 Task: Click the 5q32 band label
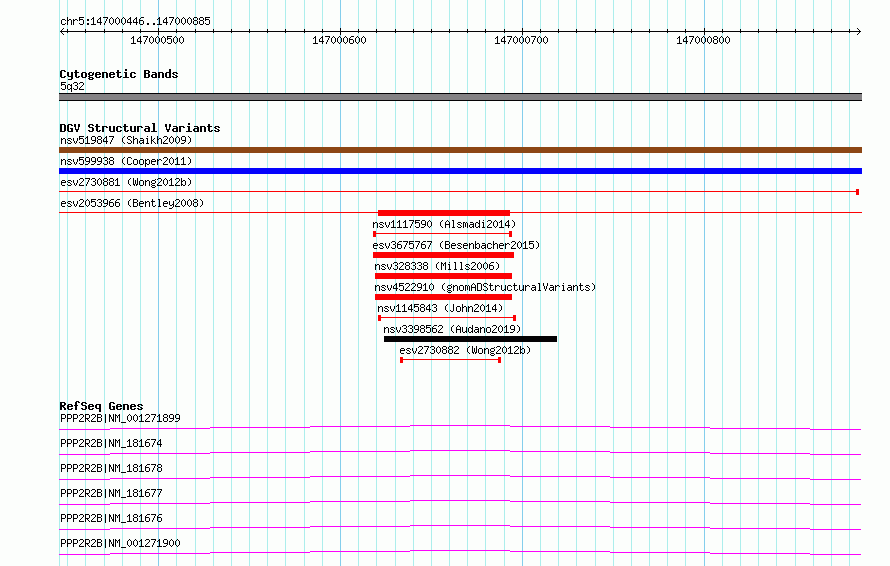72,86
